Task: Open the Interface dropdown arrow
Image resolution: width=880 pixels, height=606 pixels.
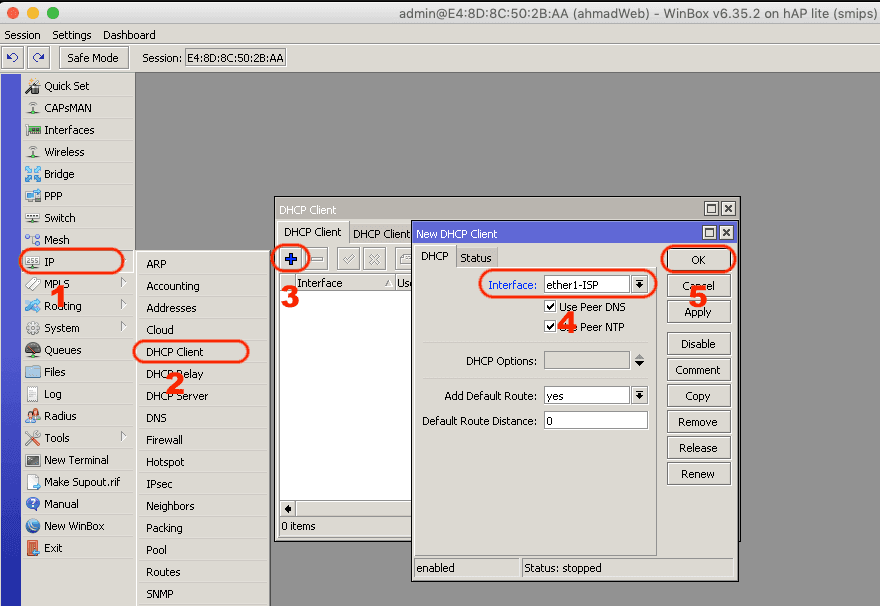Action: point(639,284)
